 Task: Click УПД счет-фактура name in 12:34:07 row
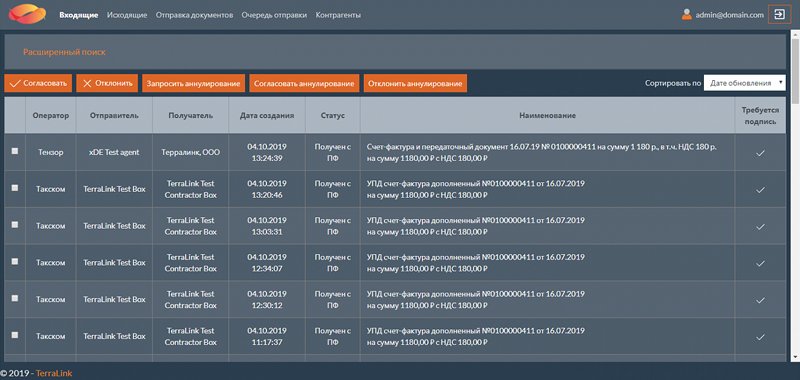476,263
